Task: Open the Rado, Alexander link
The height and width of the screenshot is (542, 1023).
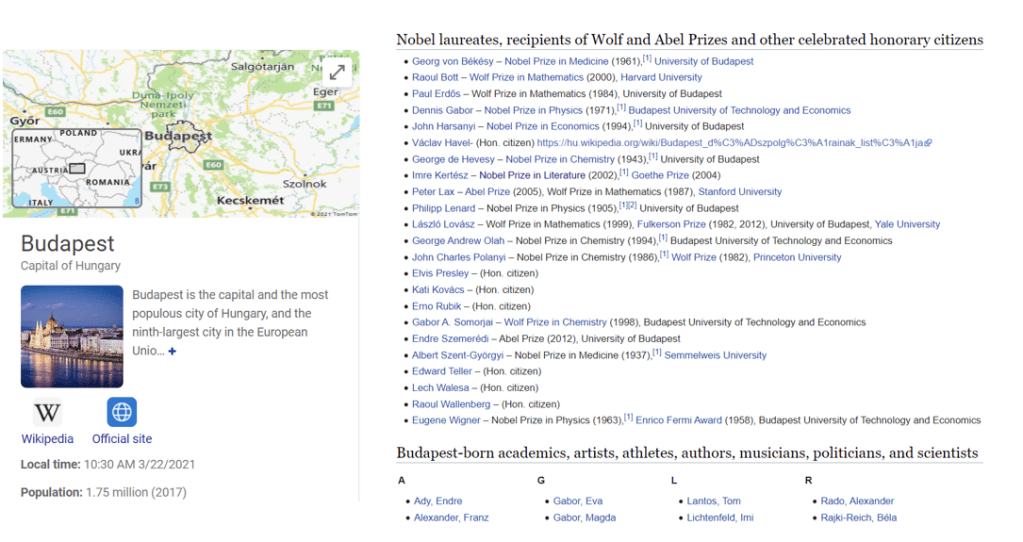Action: click(x=857, y=501)
